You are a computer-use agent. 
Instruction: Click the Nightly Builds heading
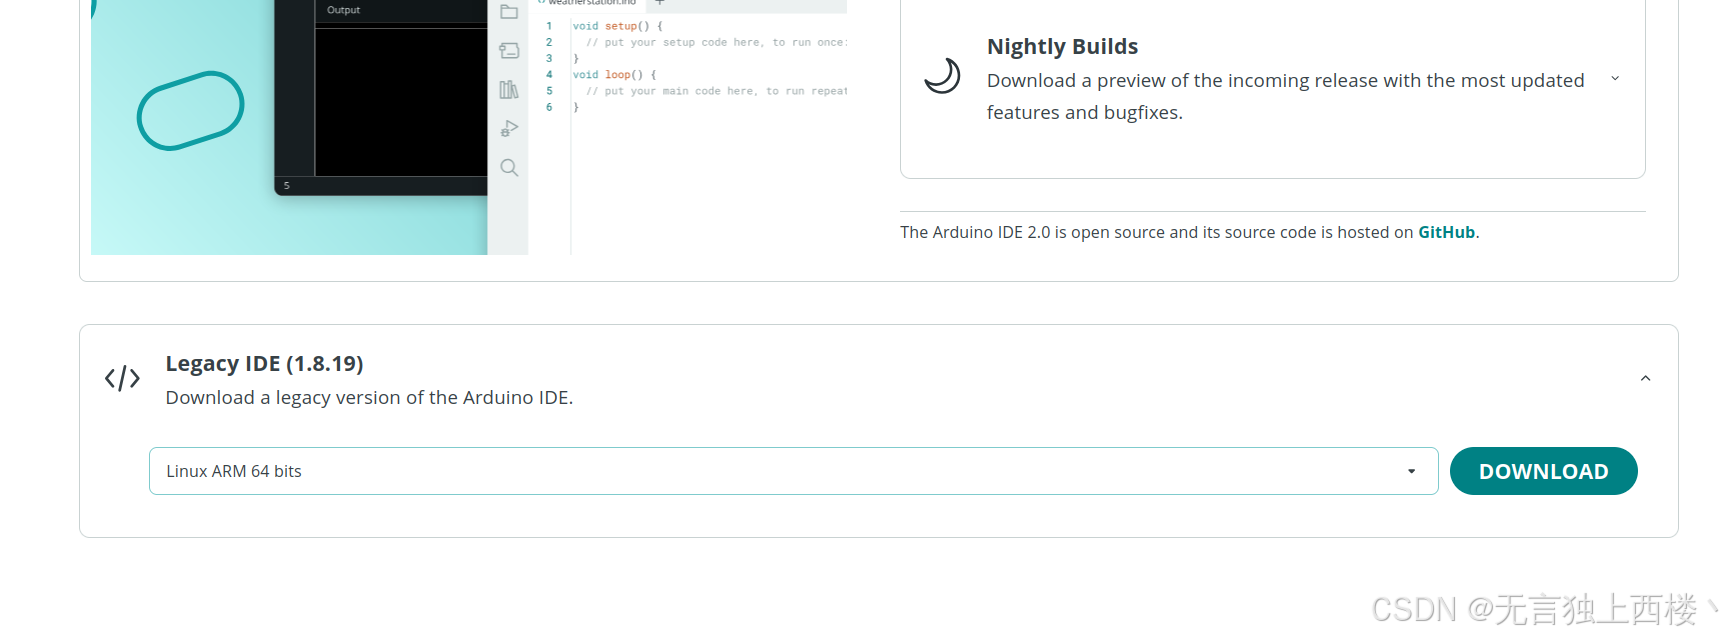coord(1062,46)
